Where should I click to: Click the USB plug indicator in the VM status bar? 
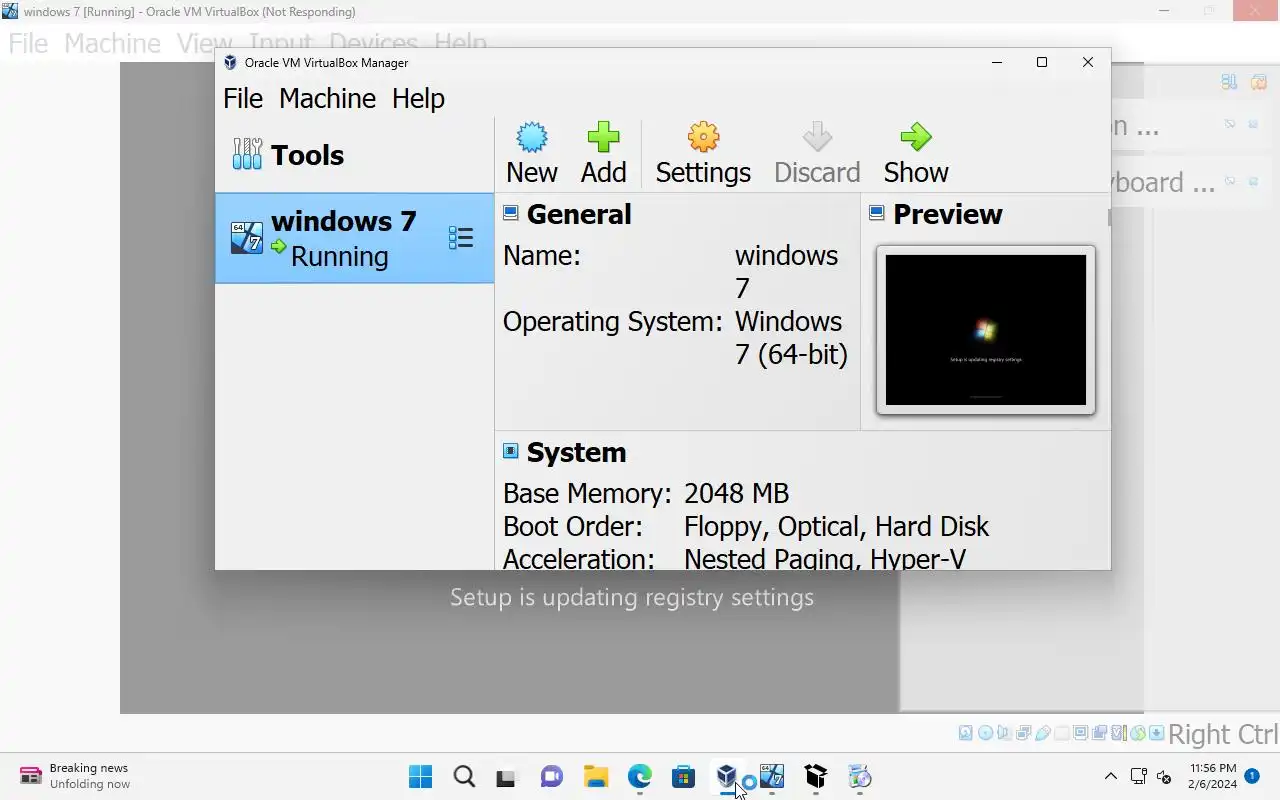[1043, 733]
